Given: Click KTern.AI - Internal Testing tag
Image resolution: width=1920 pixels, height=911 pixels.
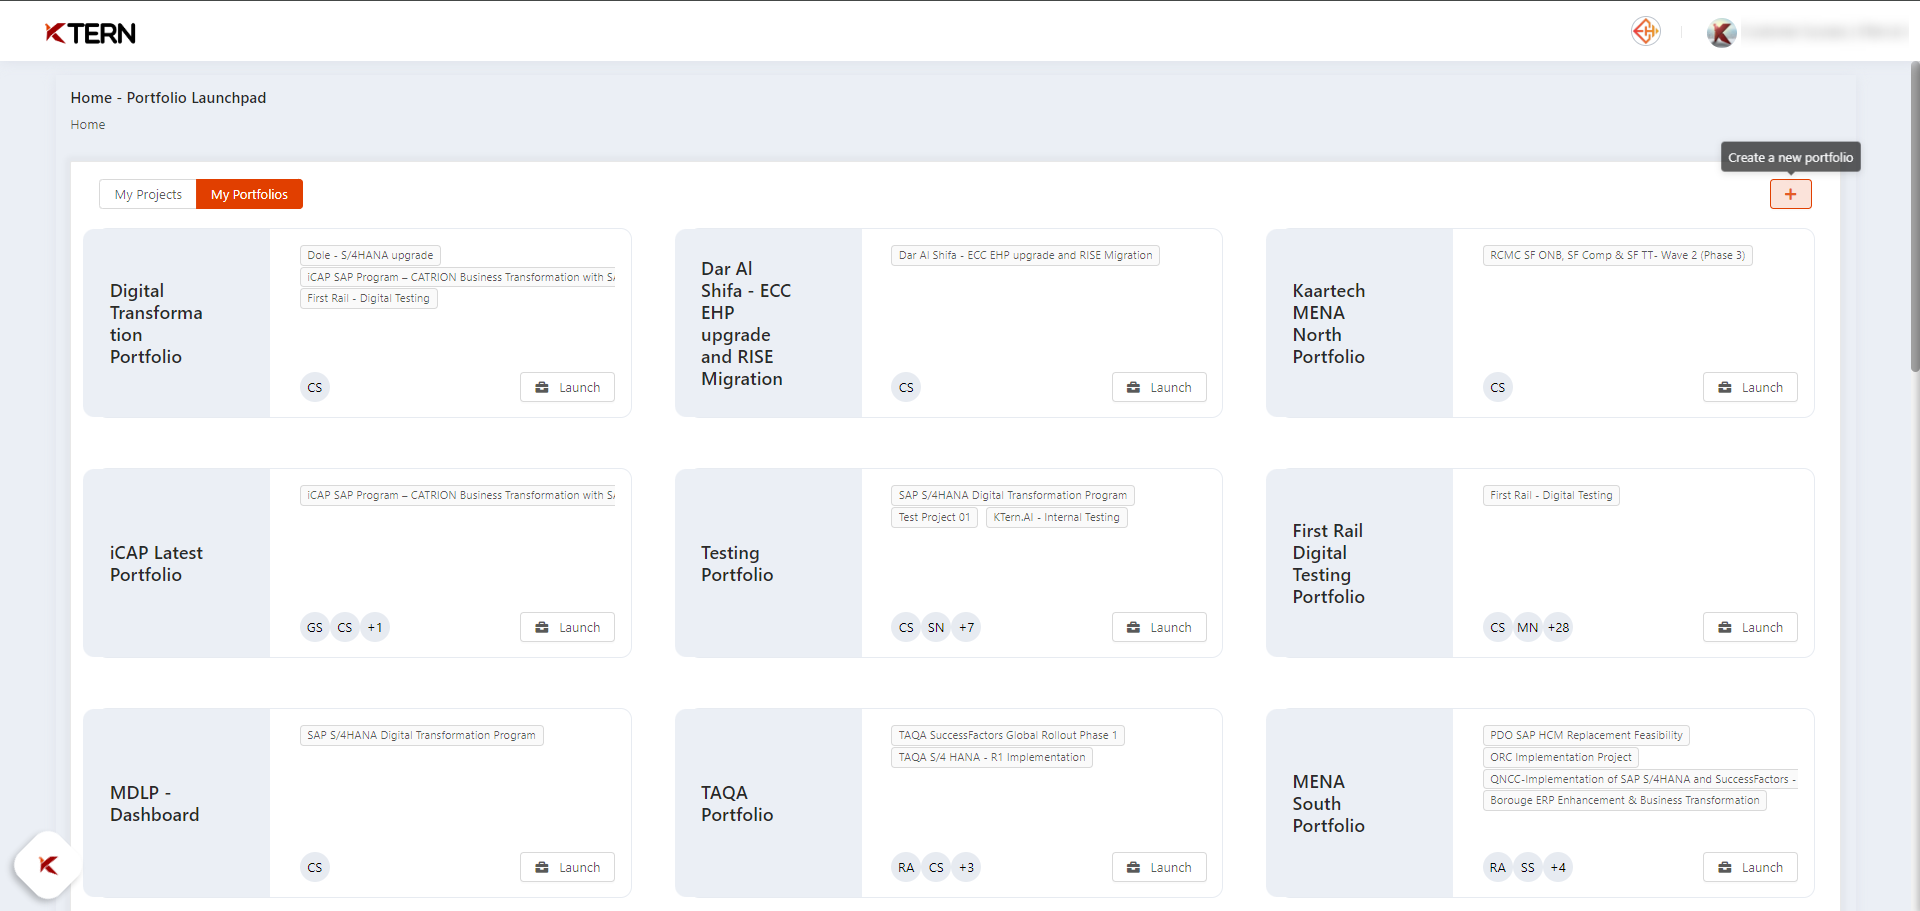Looking at the screenshot, I should tap(1056, 517).
